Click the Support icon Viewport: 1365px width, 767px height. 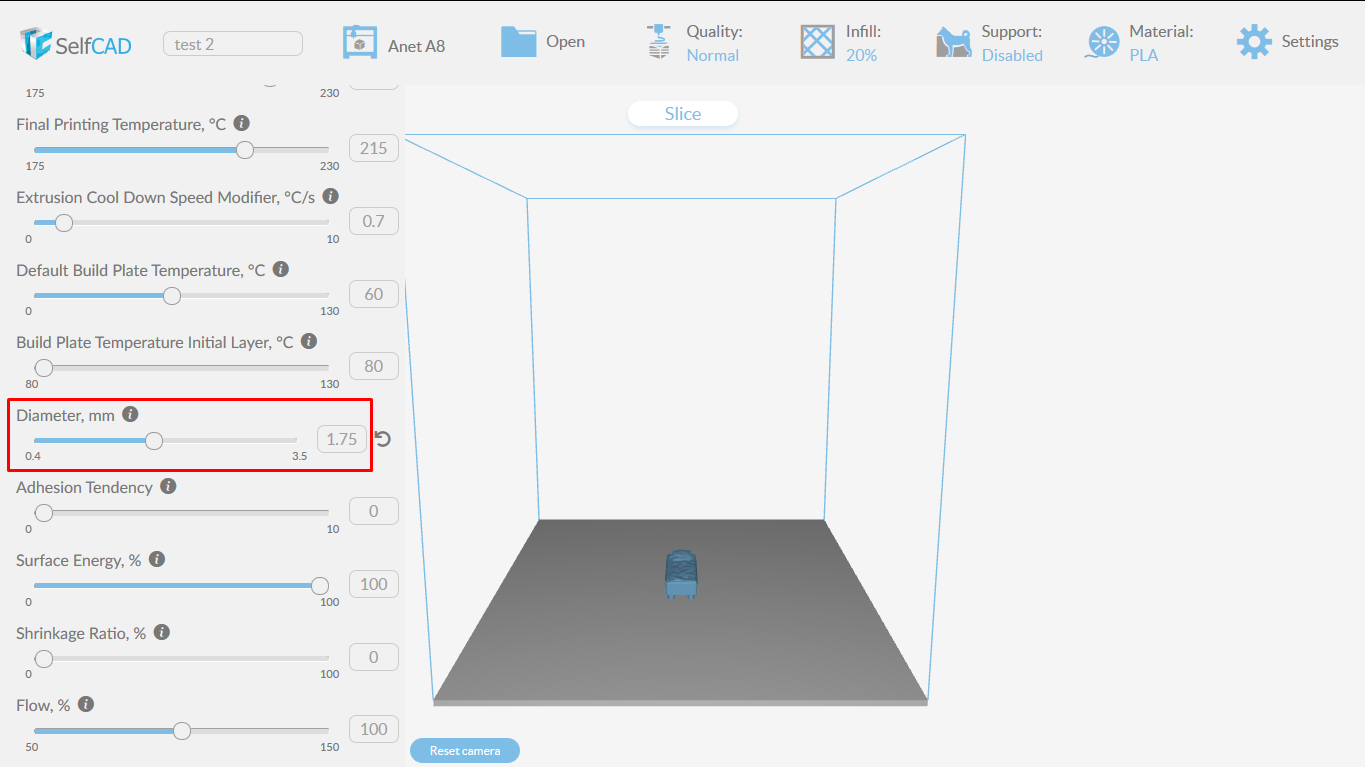(954, 42)
